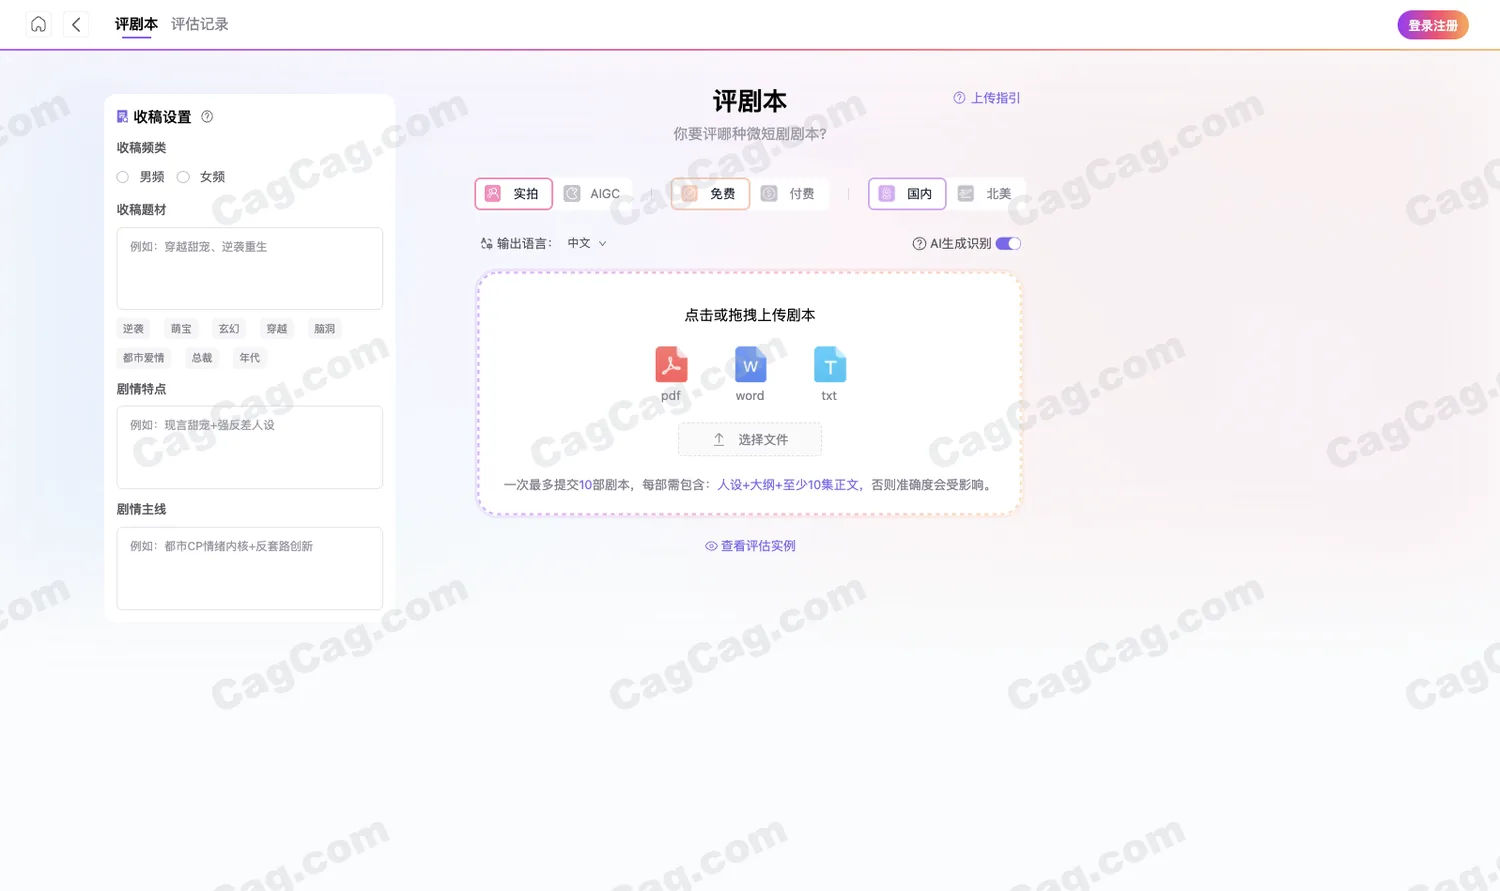Screen dimensions: 1500x891
Task: Select the 男频 radio button
Action: pyautogui.click(x=123, y=177)
